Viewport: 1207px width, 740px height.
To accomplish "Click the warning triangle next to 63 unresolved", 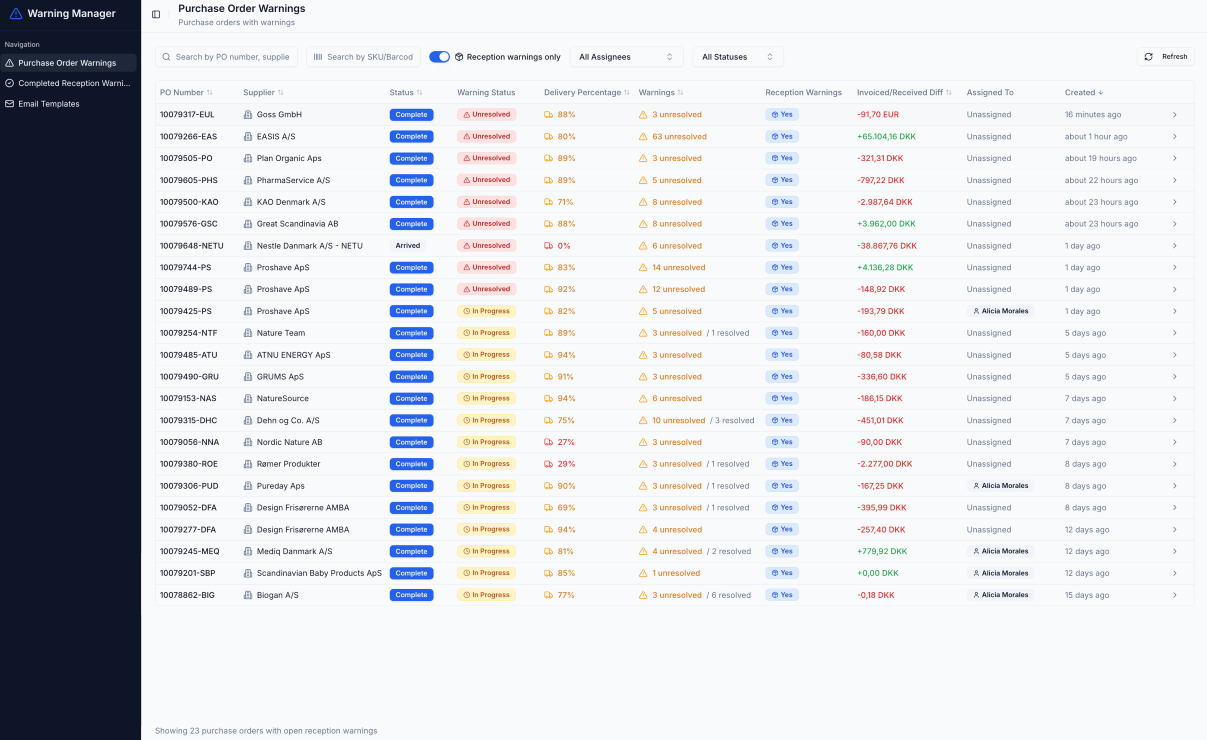I will (x=643, y=137).
